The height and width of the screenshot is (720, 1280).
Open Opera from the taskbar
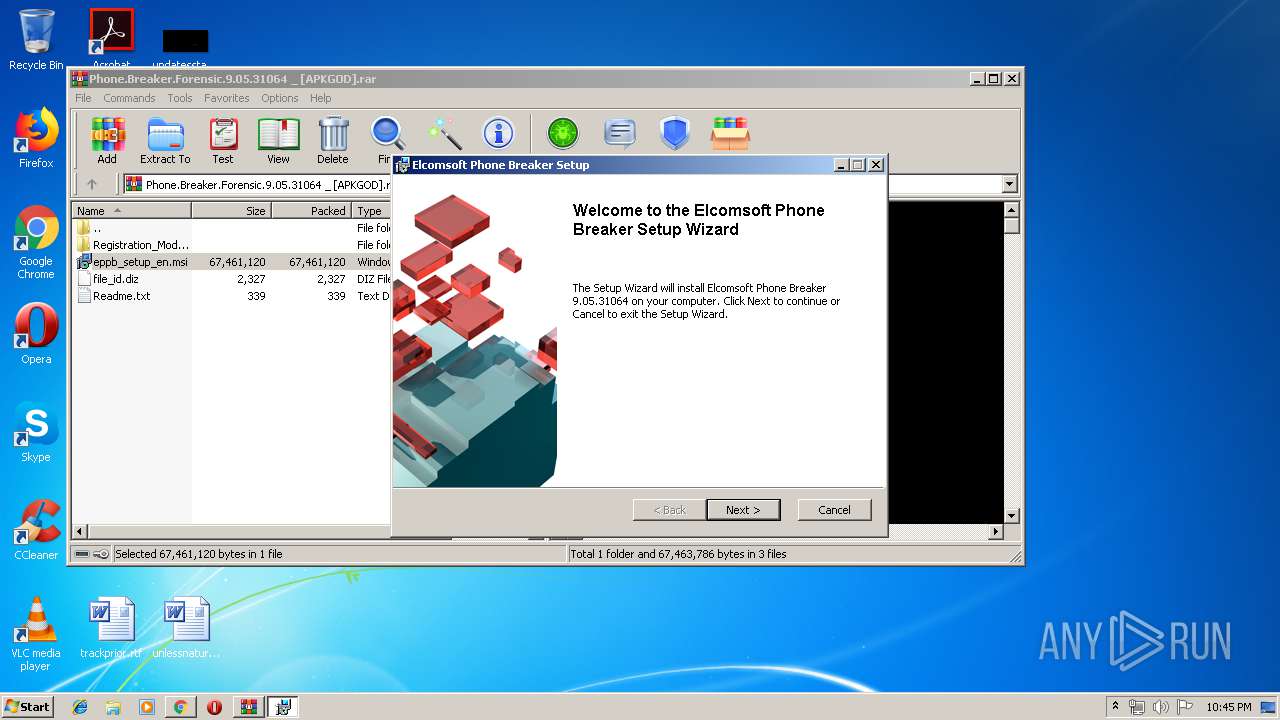pos(214,707)
